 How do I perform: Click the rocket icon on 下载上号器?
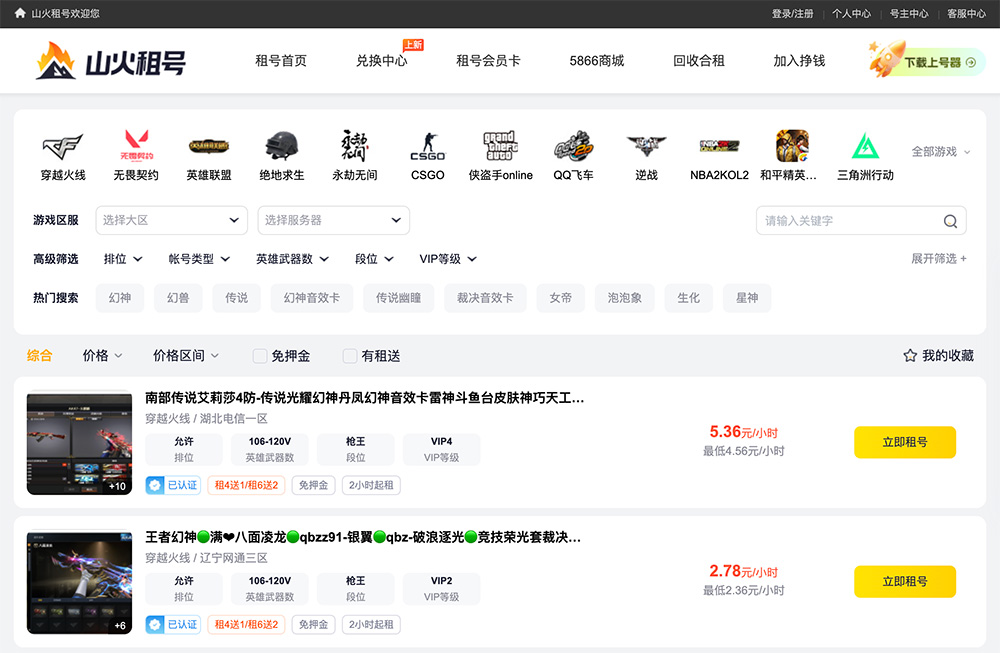886,58
